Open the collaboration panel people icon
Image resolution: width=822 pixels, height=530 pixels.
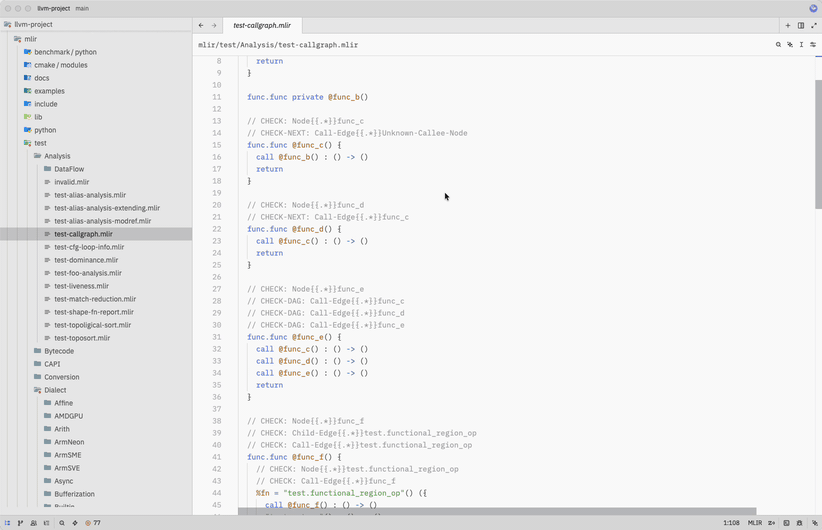(x=34, y=523)
